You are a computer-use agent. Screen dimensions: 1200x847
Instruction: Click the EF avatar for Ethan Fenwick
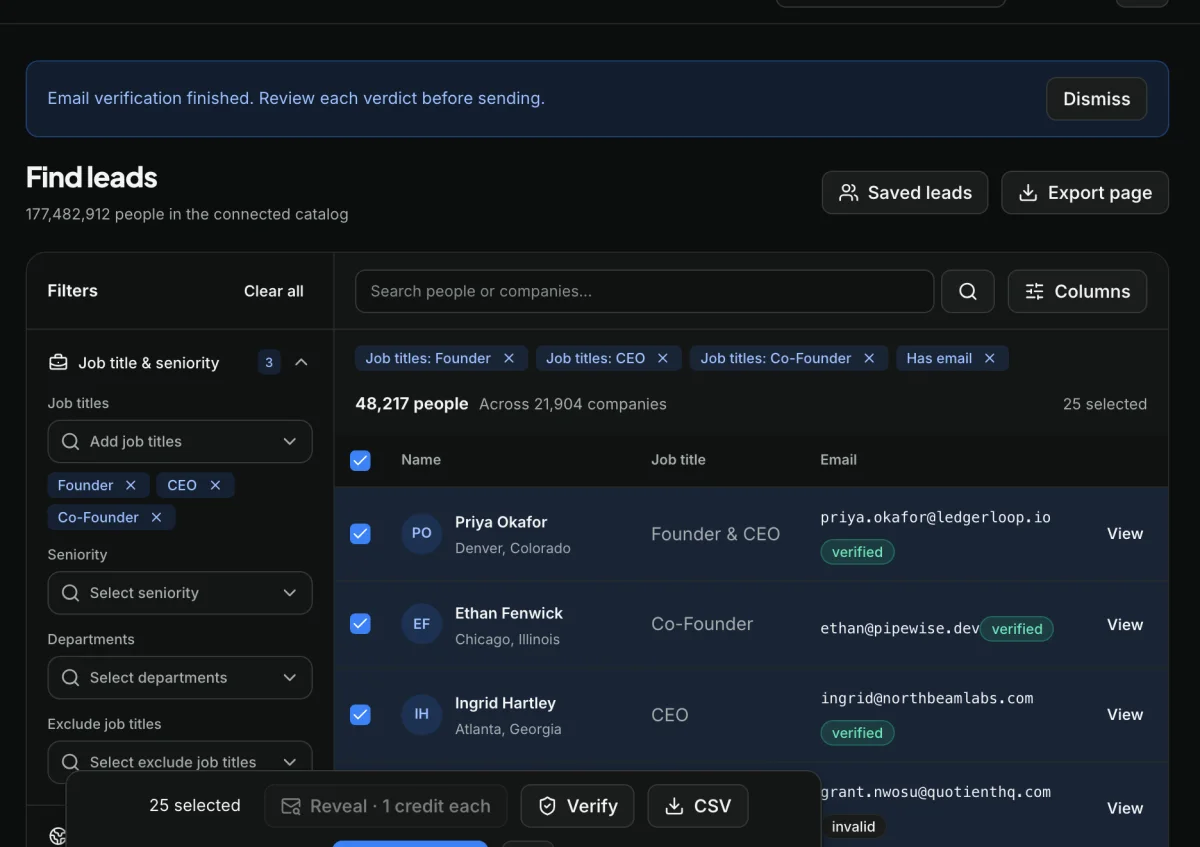click(x=422, y=624)
